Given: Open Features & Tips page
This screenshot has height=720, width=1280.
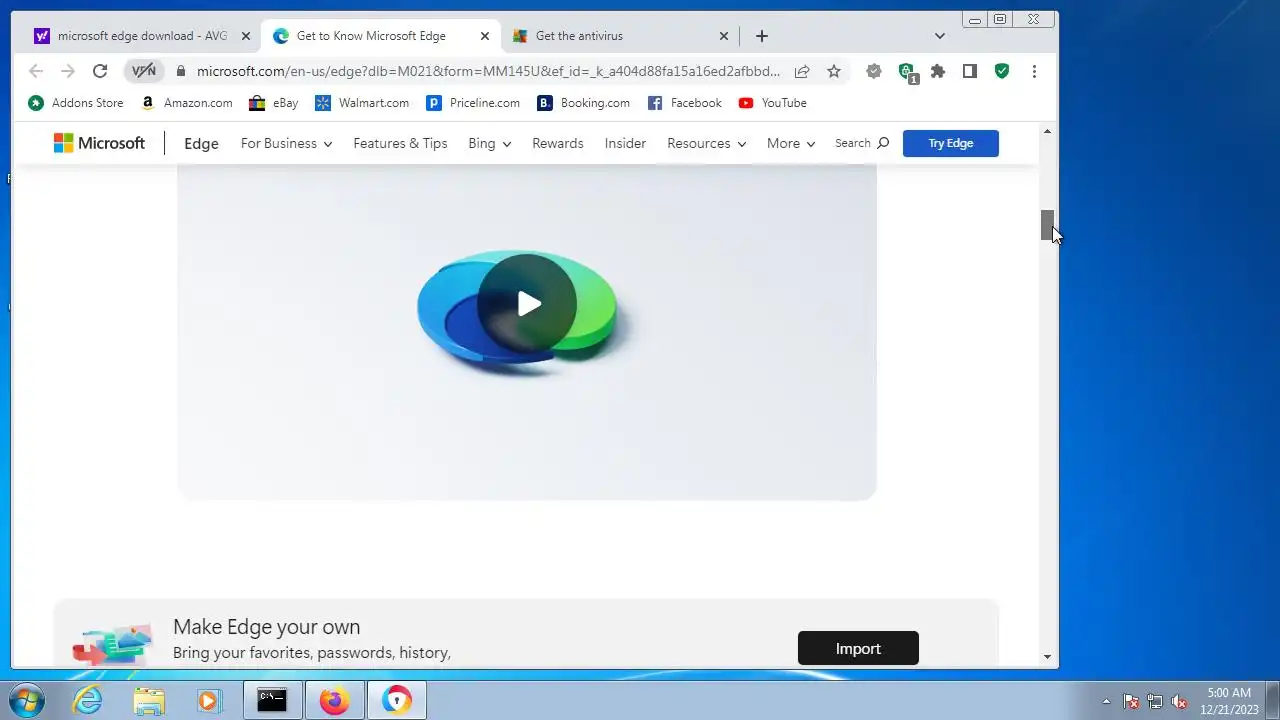Looking at the screenshot, I should pyautogui.click(x=400, y=143).
